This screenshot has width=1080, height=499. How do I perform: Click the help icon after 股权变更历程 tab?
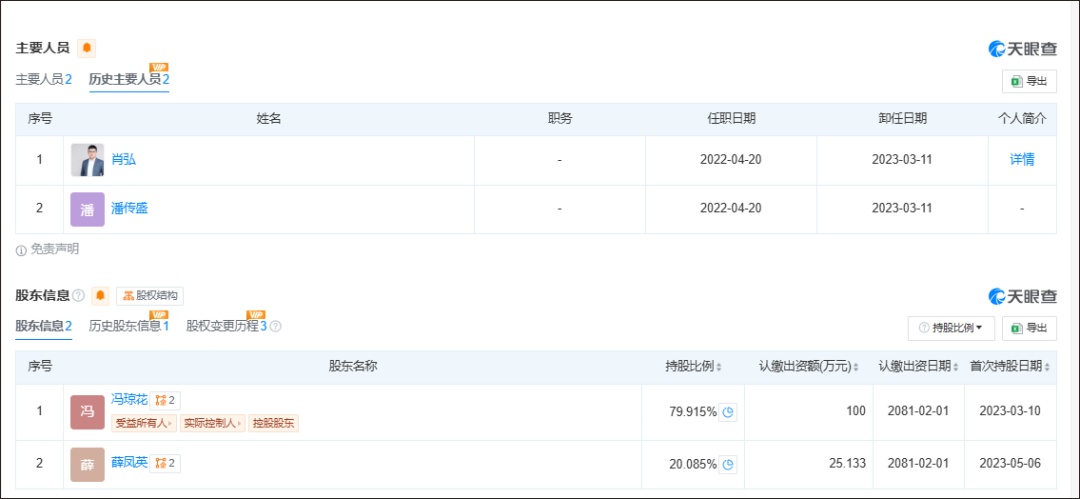(276, 326)
